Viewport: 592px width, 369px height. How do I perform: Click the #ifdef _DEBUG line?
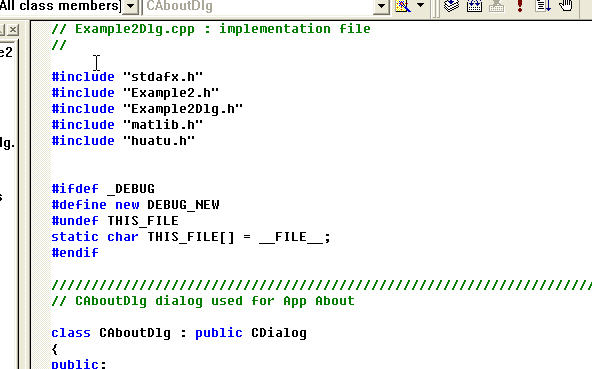click(103, 188)
